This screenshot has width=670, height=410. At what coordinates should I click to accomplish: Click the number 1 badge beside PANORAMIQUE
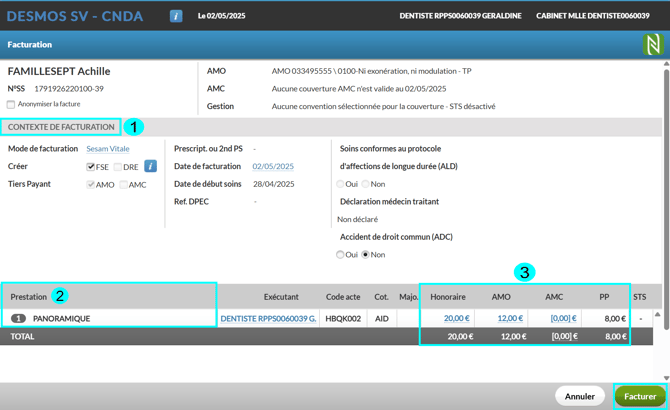18,318
